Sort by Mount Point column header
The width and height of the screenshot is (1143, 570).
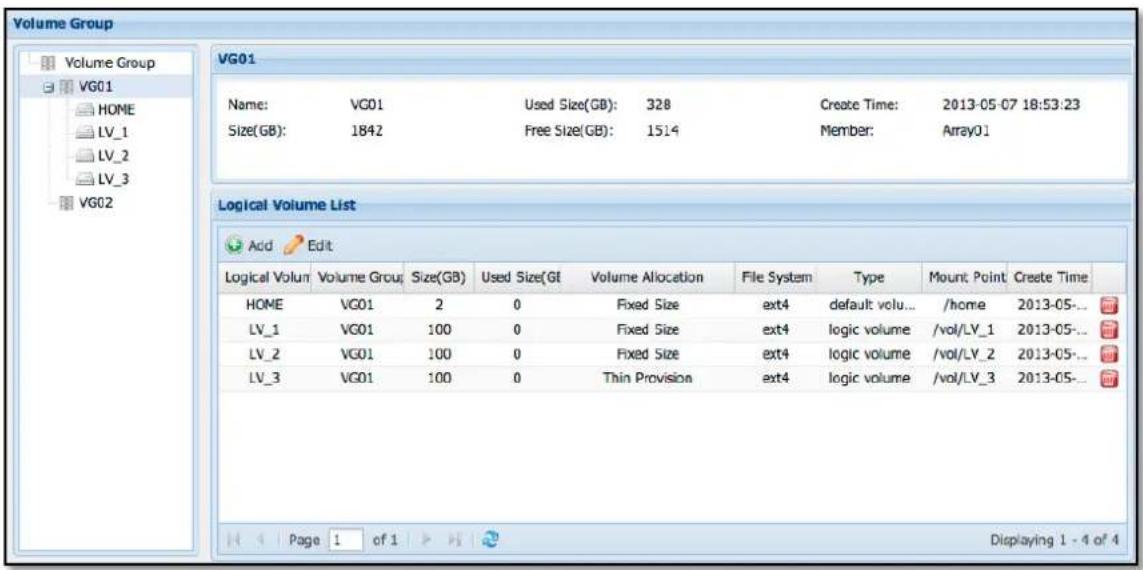tap(966, 278)
